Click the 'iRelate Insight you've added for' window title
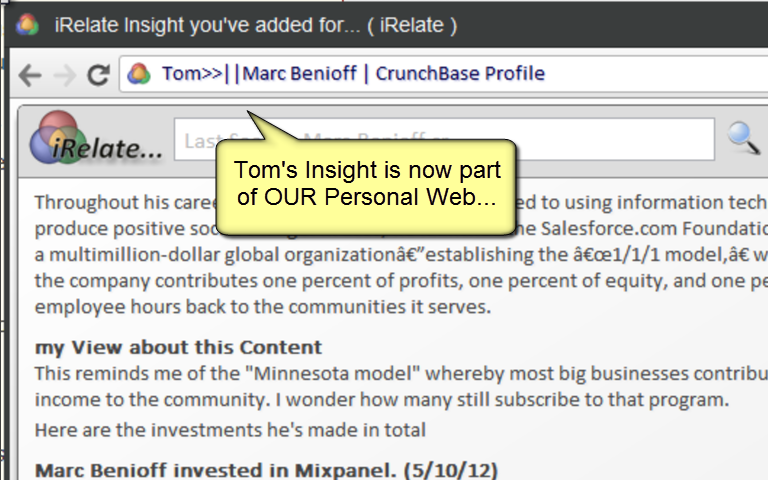Image resolution: width=768 pixels, height=480 pixels. [x=256, y=25]
